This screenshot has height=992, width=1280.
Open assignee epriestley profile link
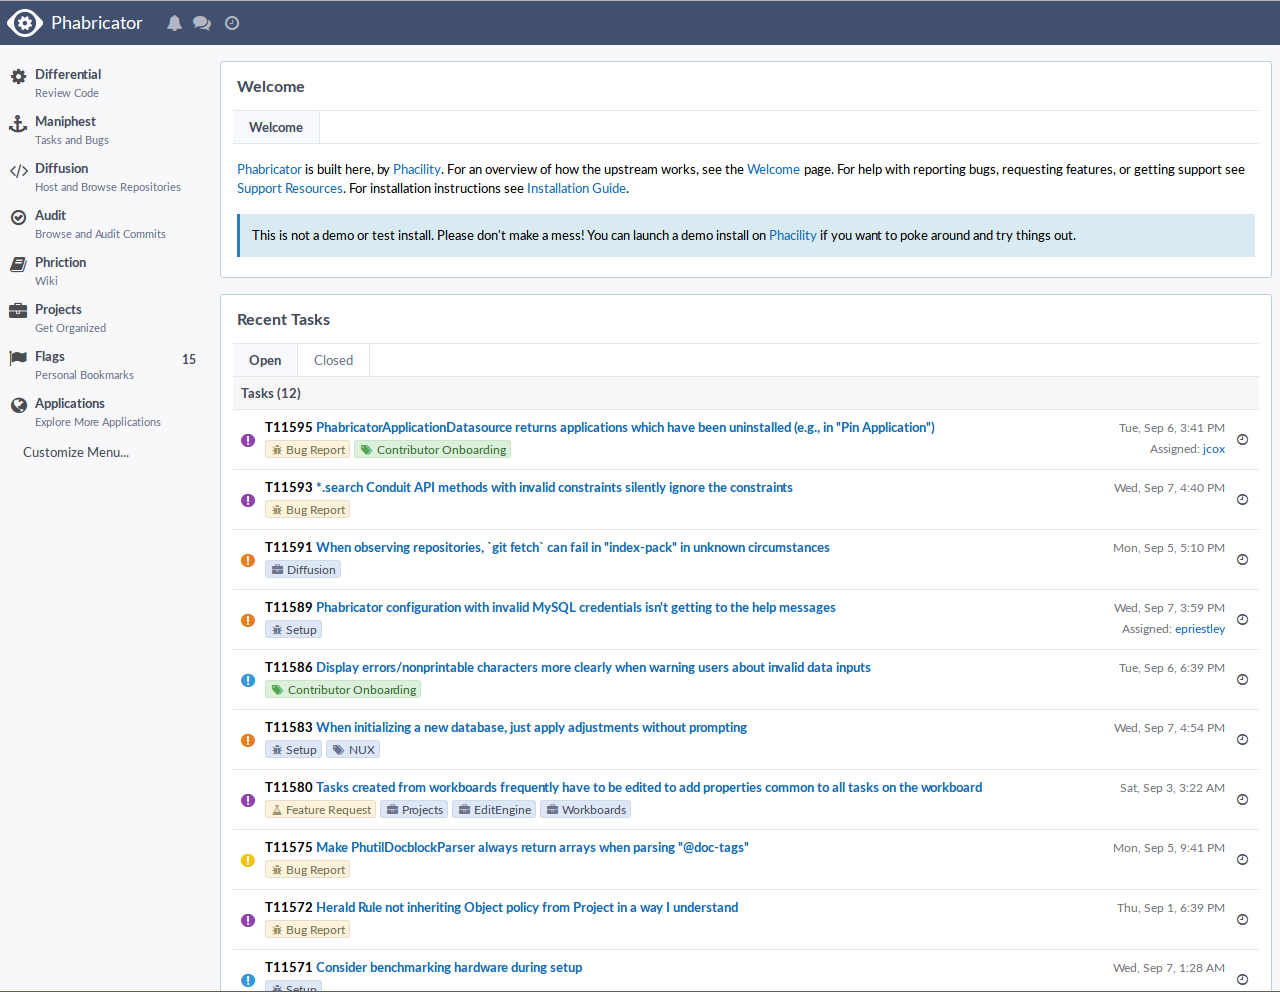click(1200, 629)
